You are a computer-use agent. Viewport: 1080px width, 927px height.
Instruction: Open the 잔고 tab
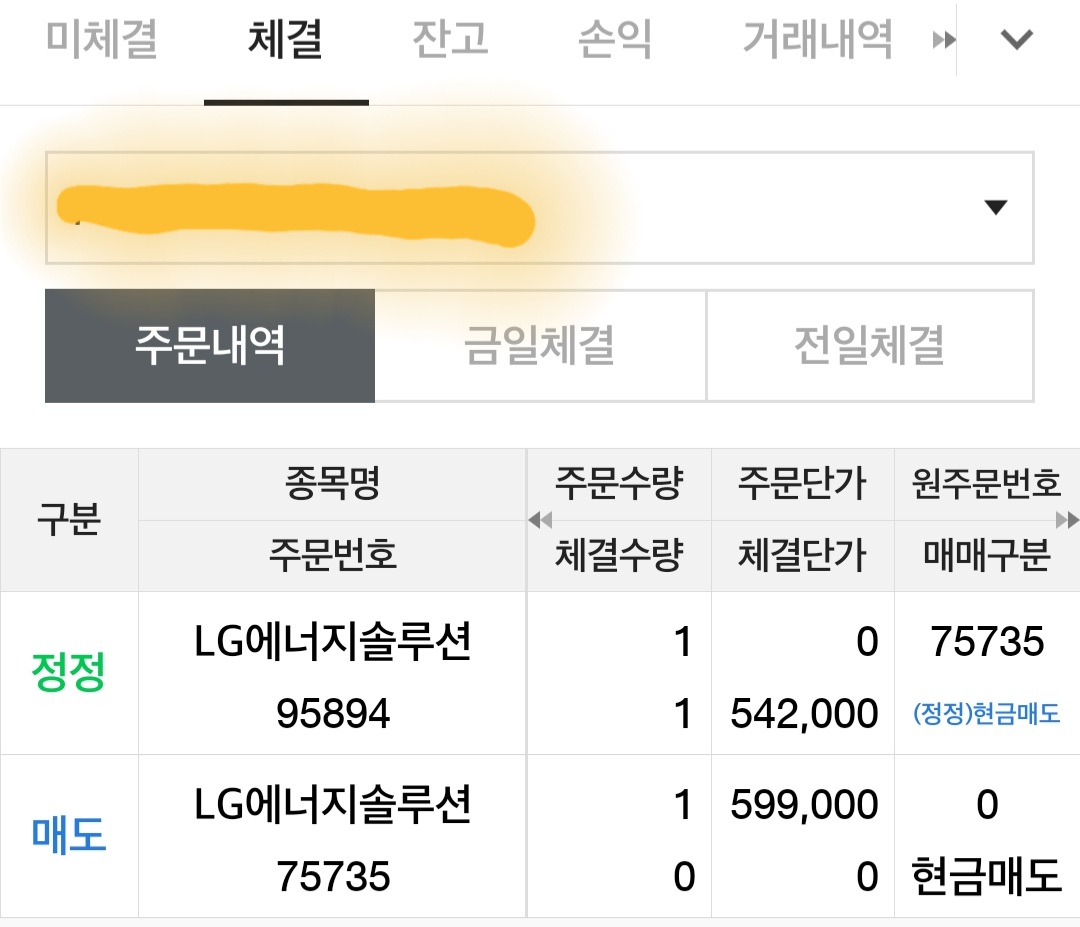coord(450,39)
